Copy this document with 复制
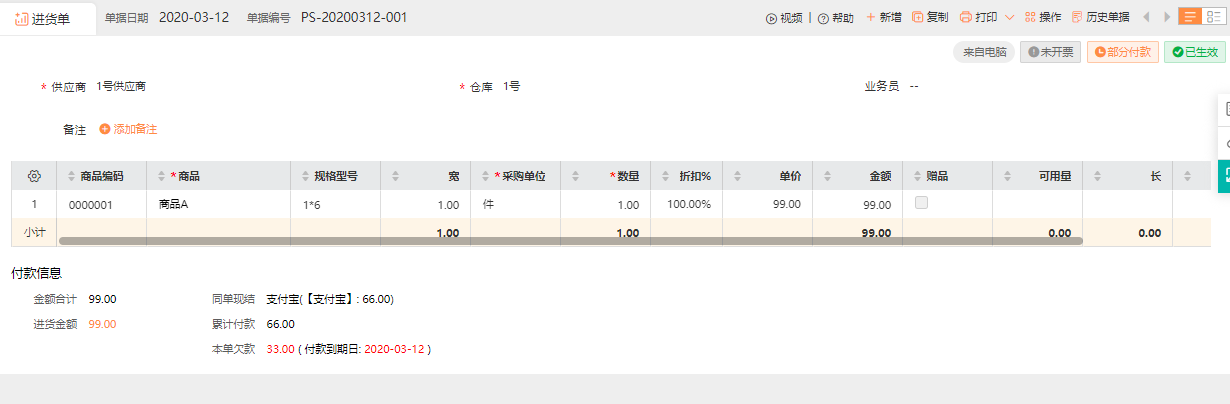Image resolution: width=1230 pixels, height=404 pixels. click(930, 17)
